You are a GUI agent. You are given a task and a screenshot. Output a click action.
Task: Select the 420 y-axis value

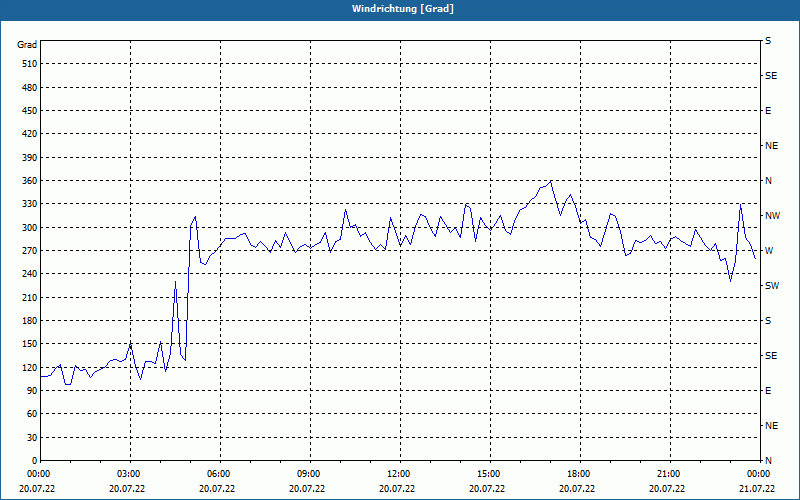(30, 134)
